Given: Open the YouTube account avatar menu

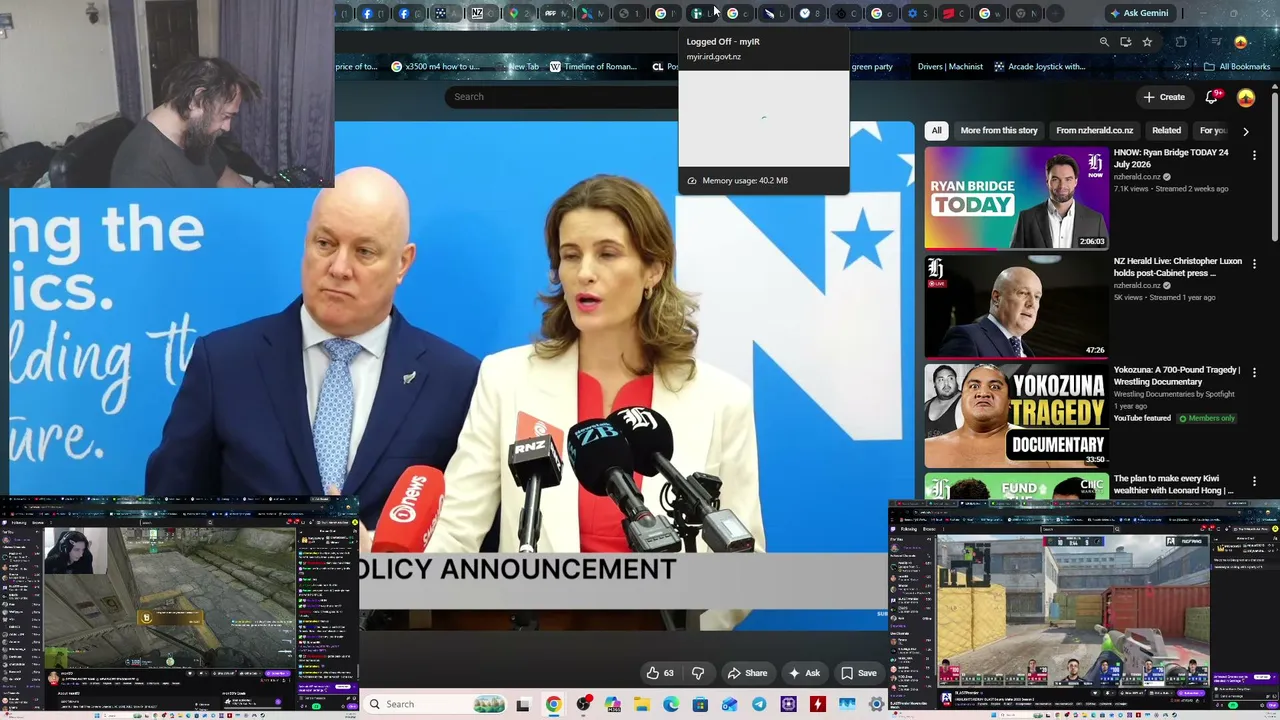Looking at the screenshot, I should 1246,97.
